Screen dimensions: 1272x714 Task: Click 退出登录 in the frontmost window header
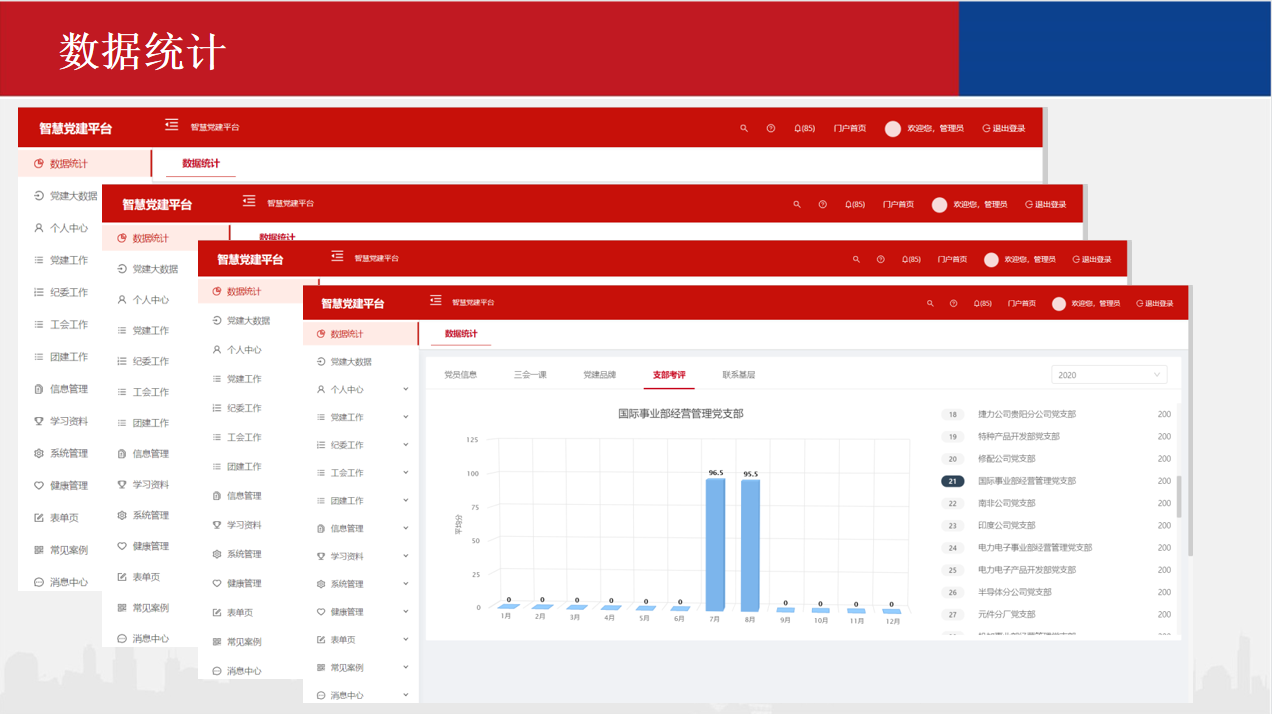(1154, 303)
